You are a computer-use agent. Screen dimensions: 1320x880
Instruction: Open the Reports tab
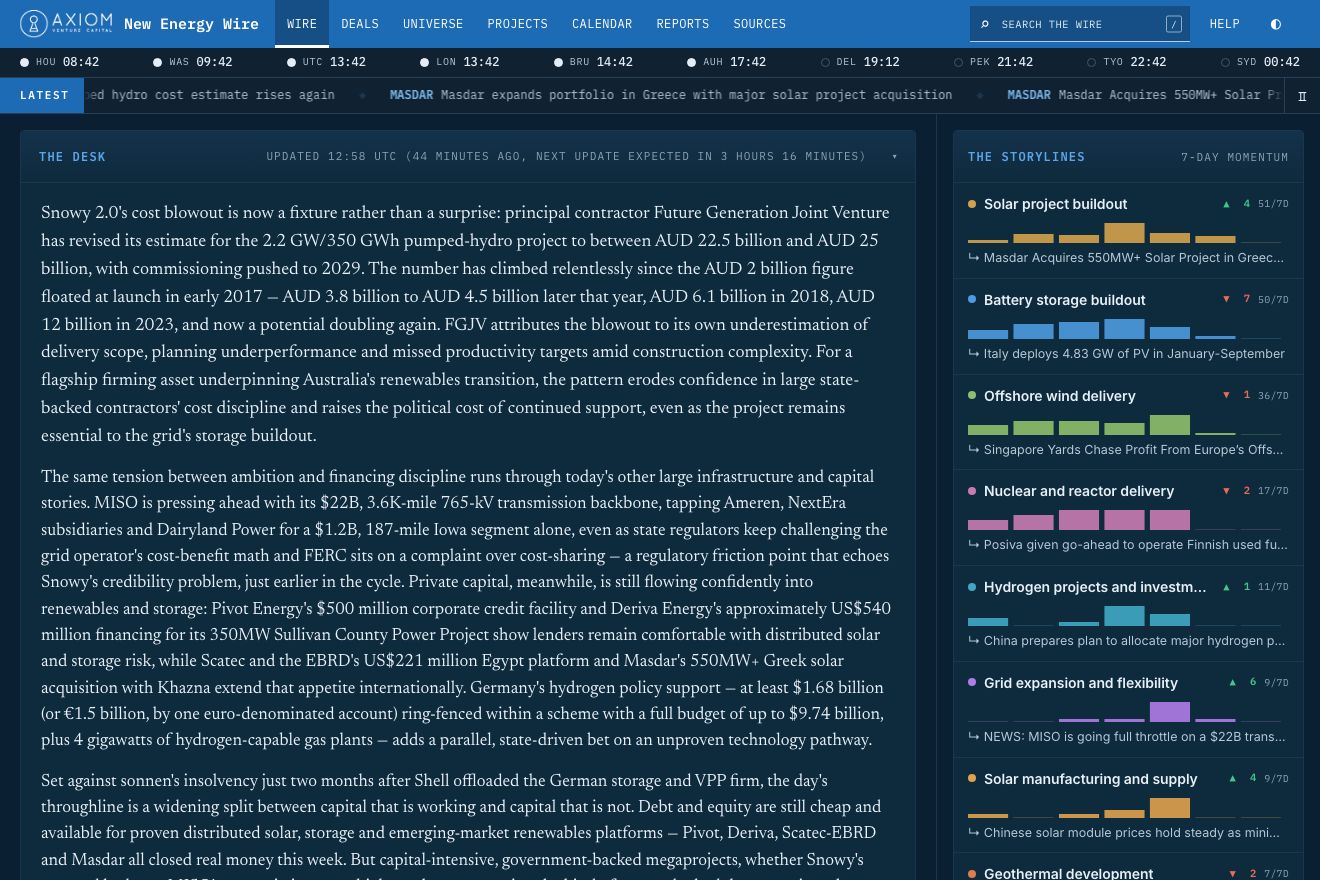[683, 24]
